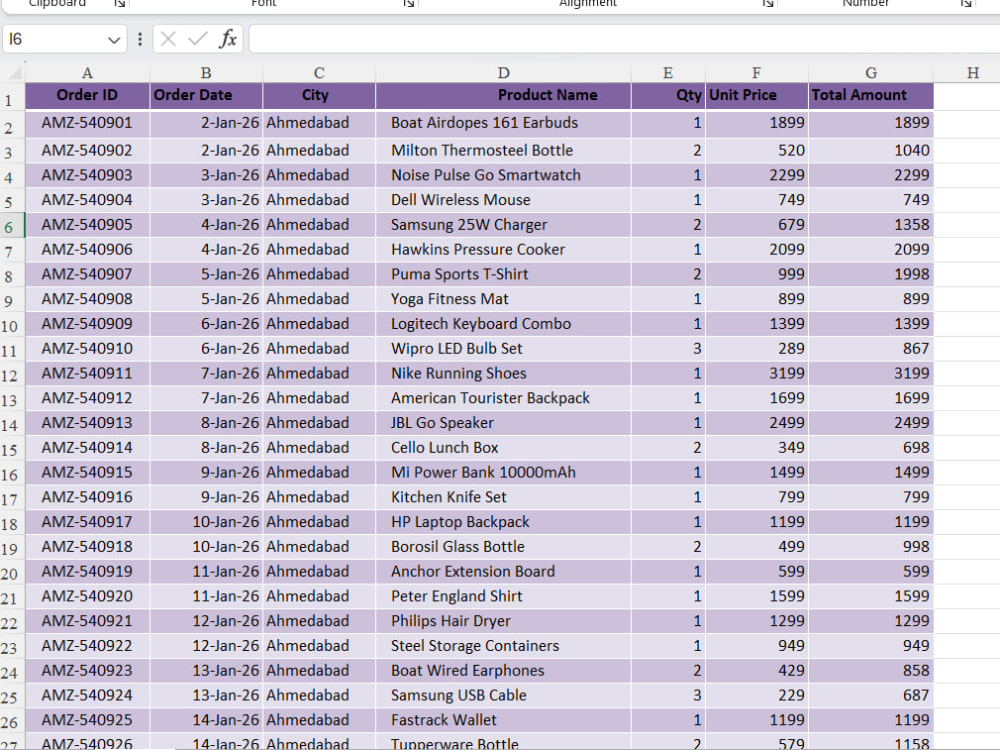1000x750 pixels.
Task: Click JBL Go Speaker cell
Action: coord(503,423)
